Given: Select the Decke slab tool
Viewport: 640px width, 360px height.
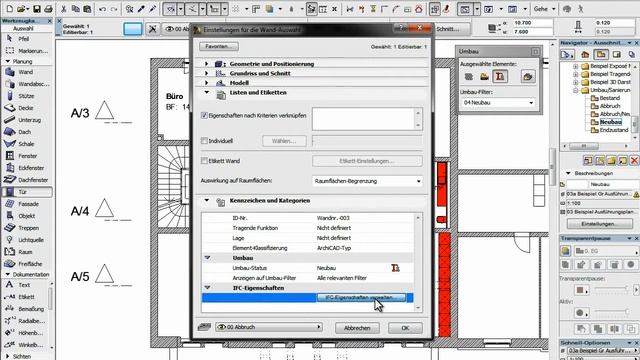Looking at the screenshot, I should tap(26, 108).
